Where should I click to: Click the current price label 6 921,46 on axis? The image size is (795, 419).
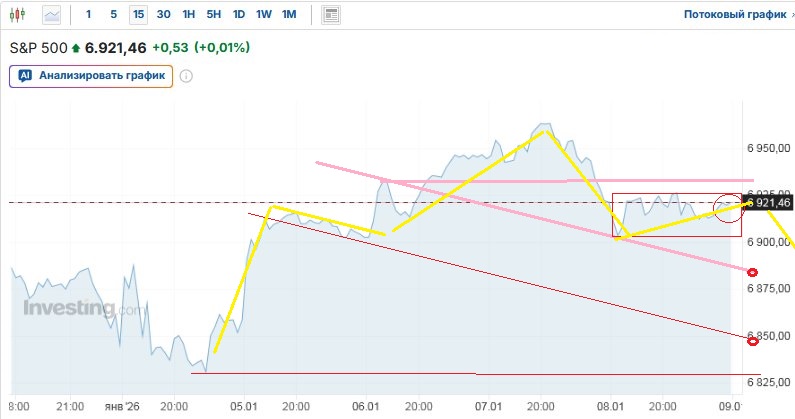[769, 203]
